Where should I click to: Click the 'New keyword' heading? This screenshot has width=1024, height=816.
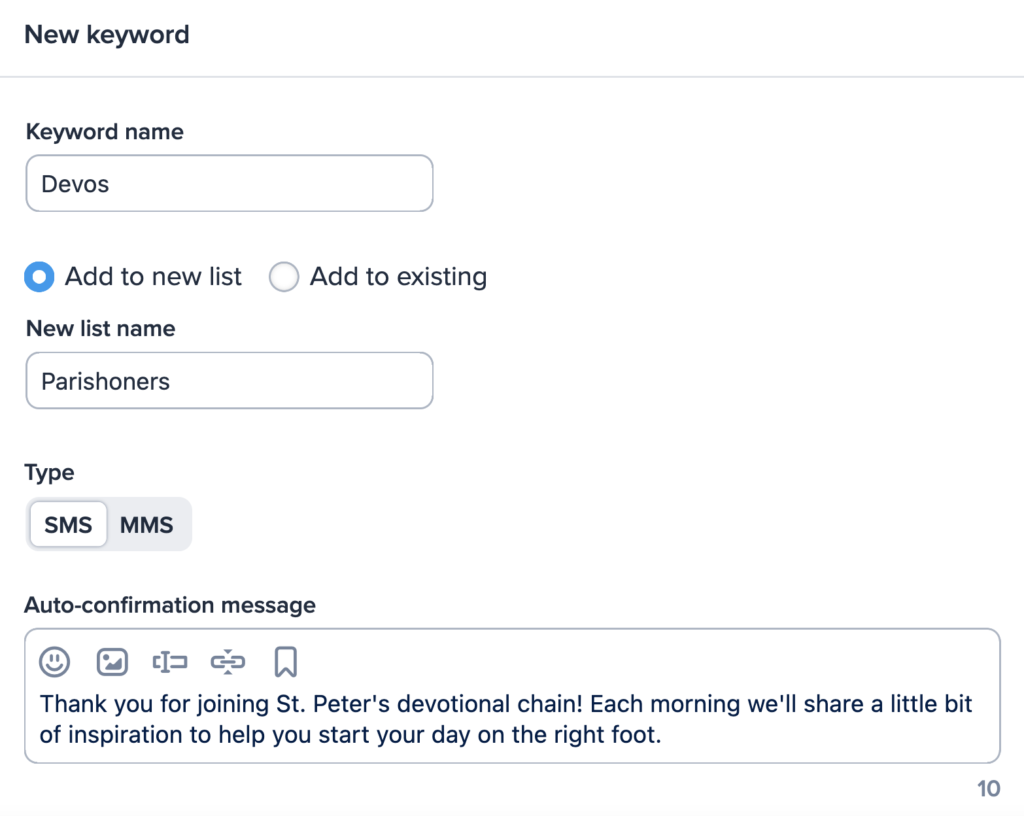[106, 35]
